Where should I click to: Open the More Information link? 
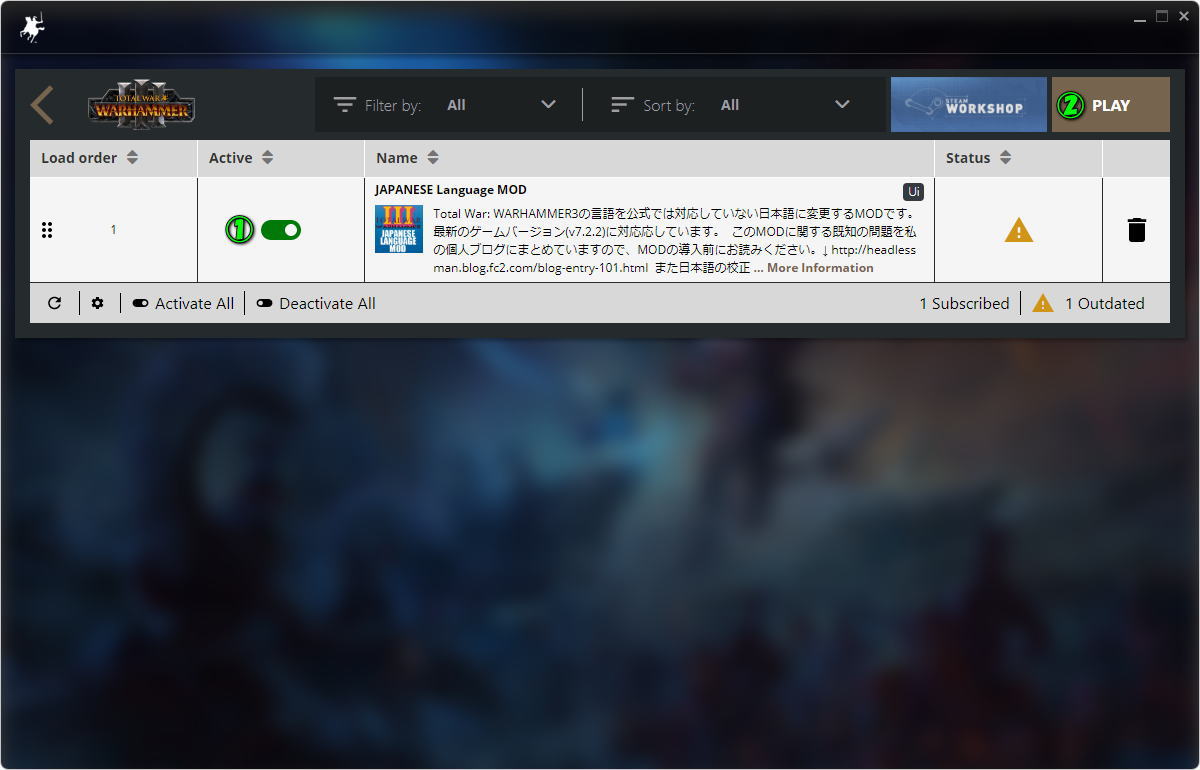pos(820,268)
